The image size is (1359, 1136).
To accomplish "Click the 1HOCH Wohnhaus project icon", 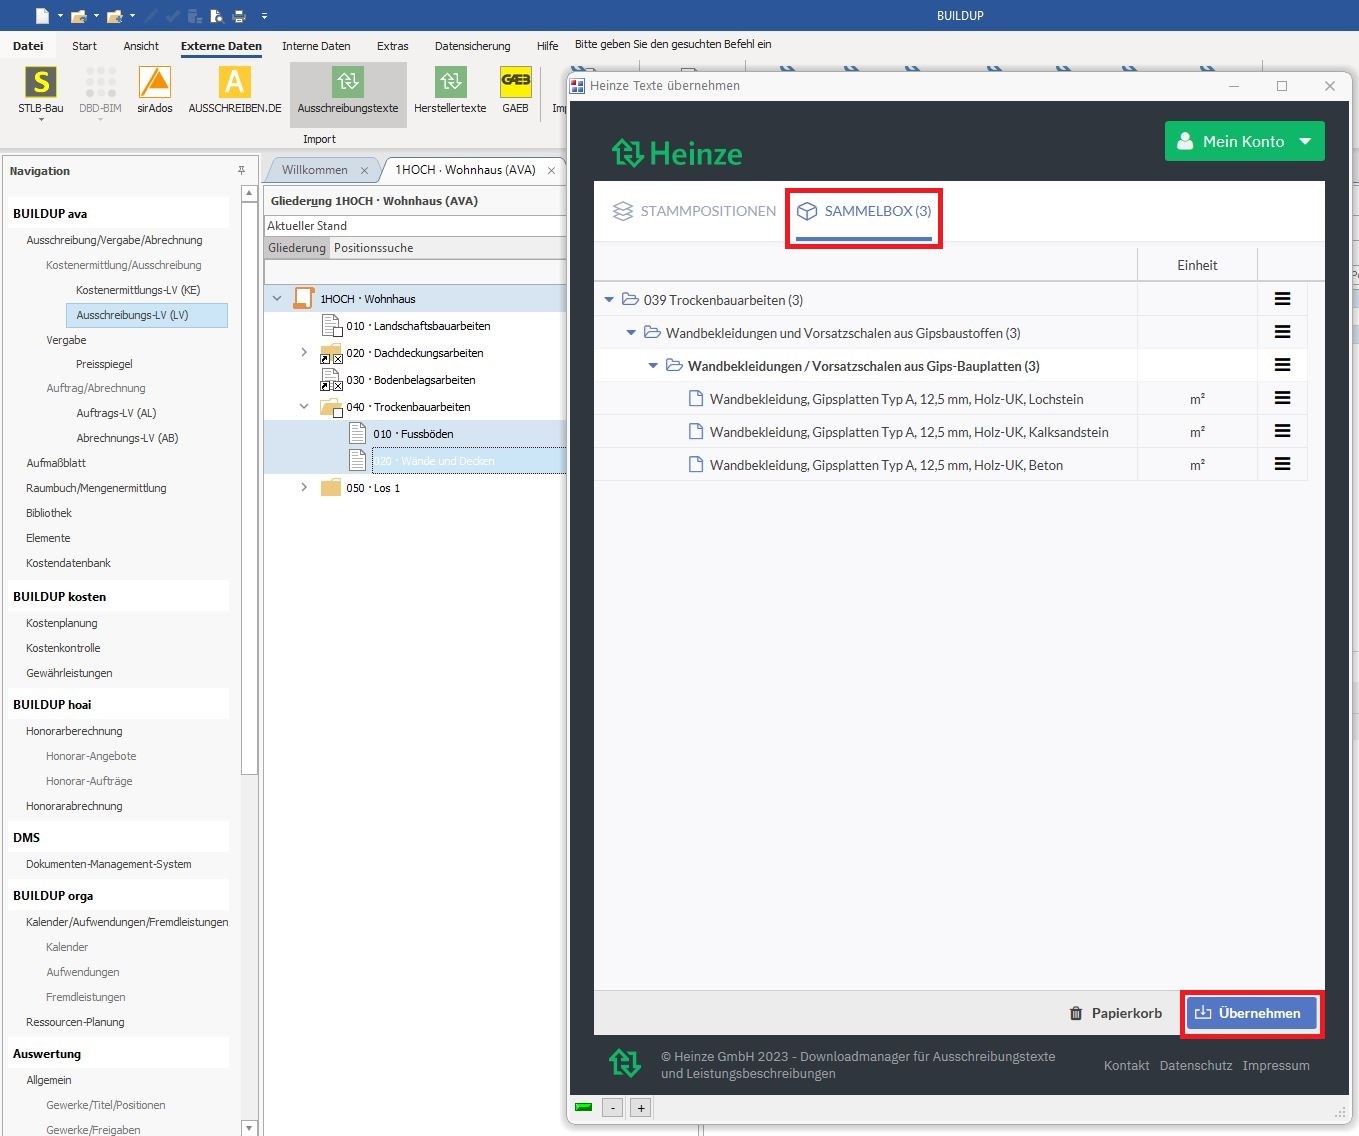I will tap(304, 298).
